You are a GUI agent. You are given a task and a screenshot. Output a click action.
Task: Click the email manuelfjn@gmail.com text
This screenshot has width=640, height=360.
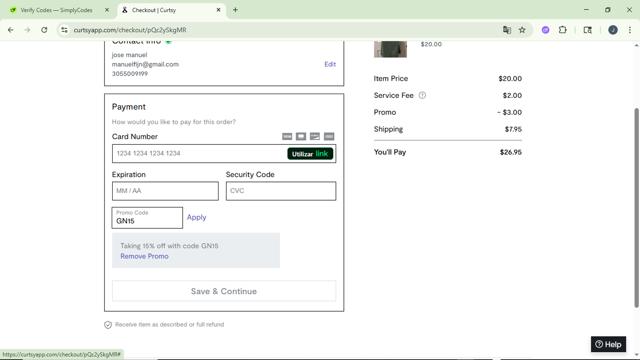point(145,64)
